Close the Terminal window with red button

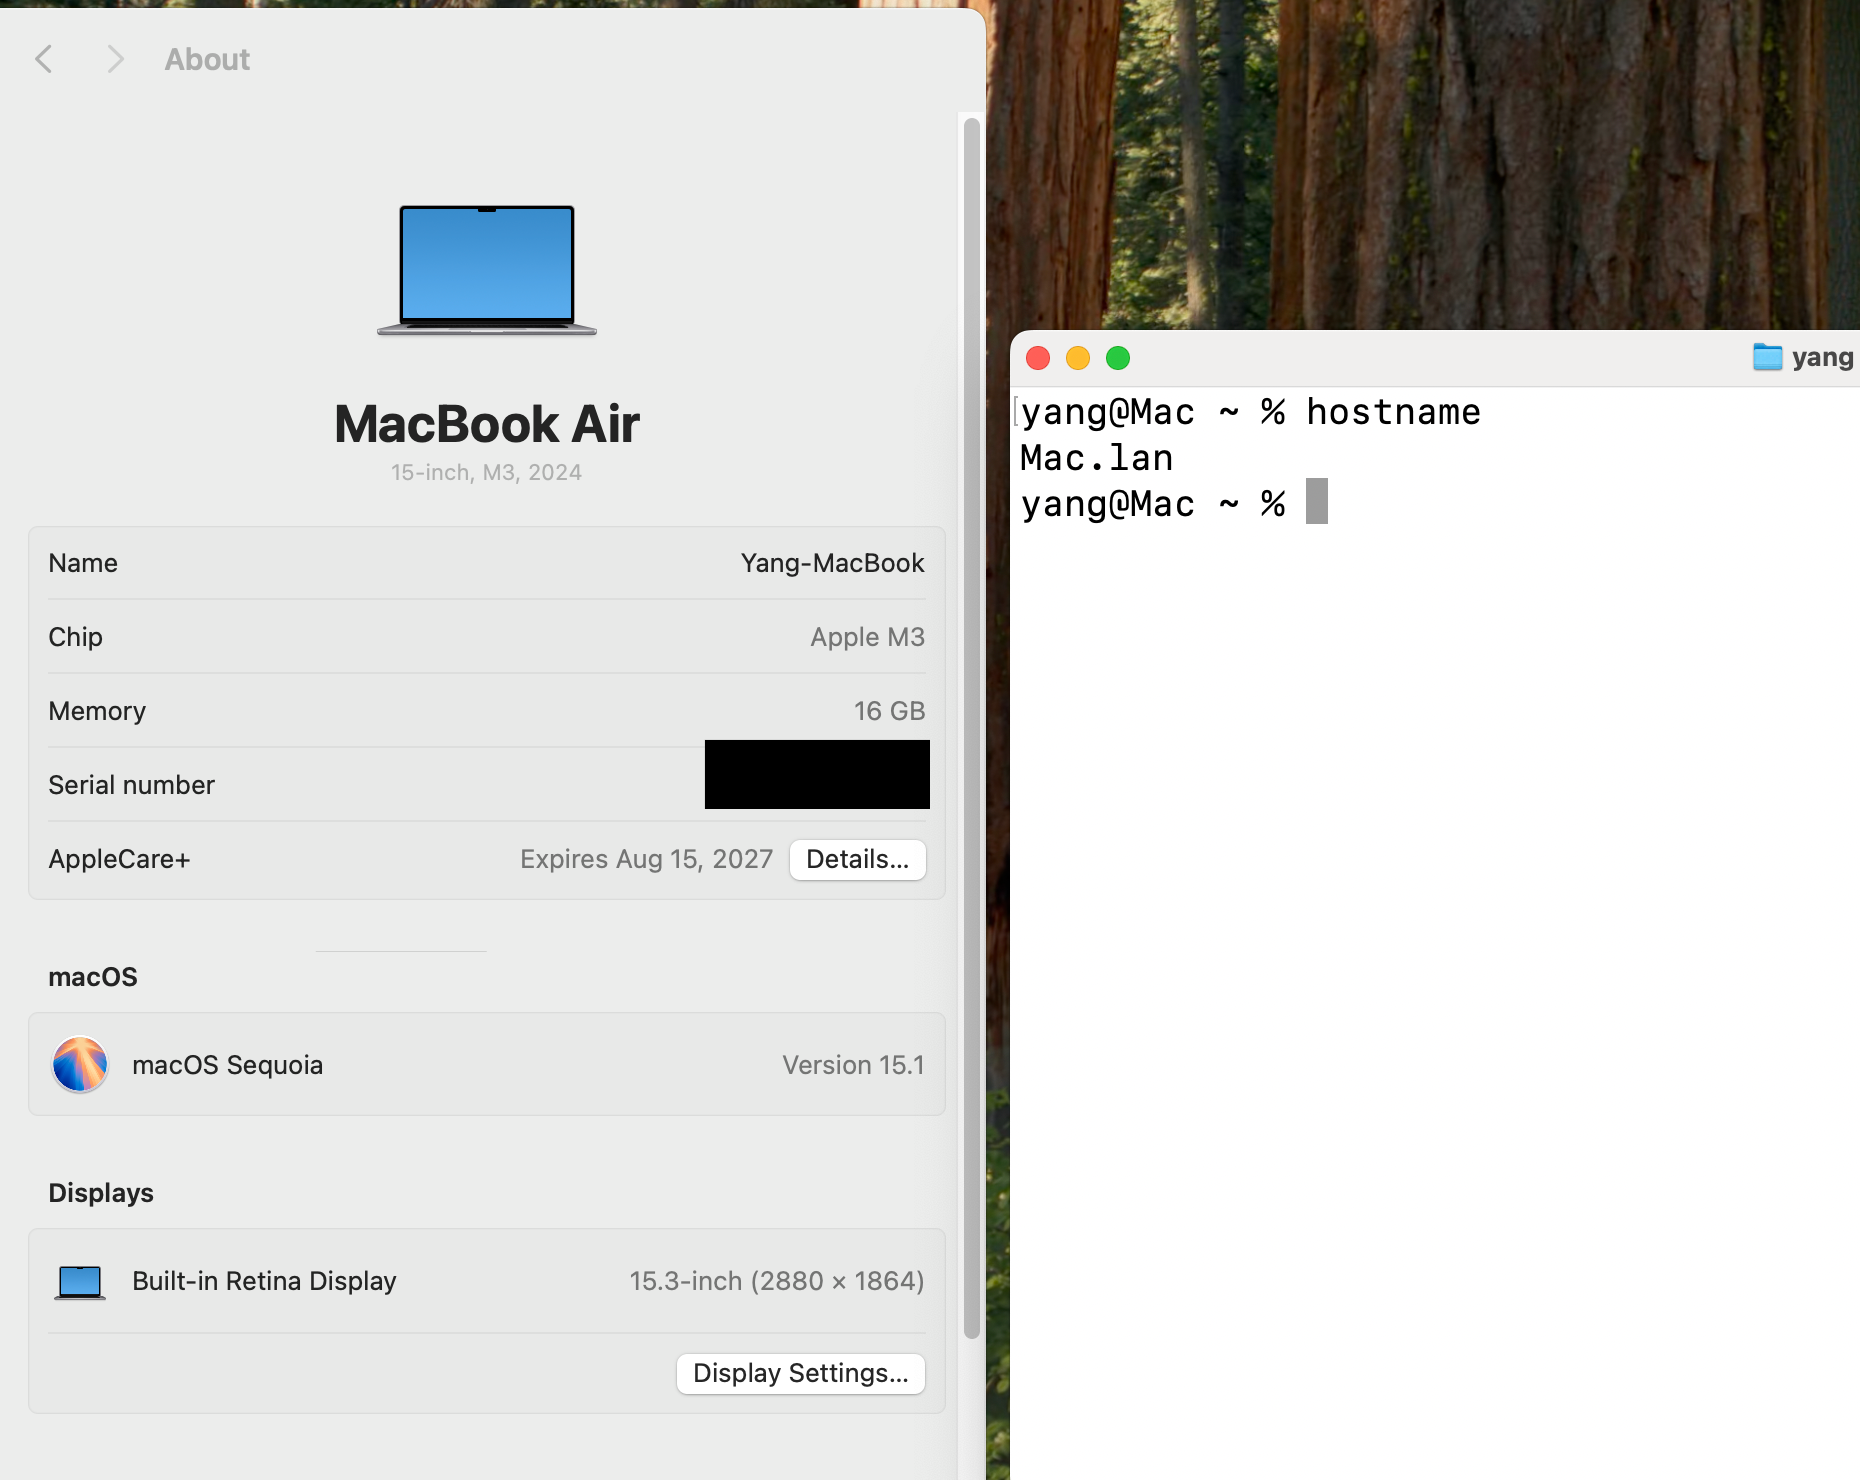point(1038,358)
